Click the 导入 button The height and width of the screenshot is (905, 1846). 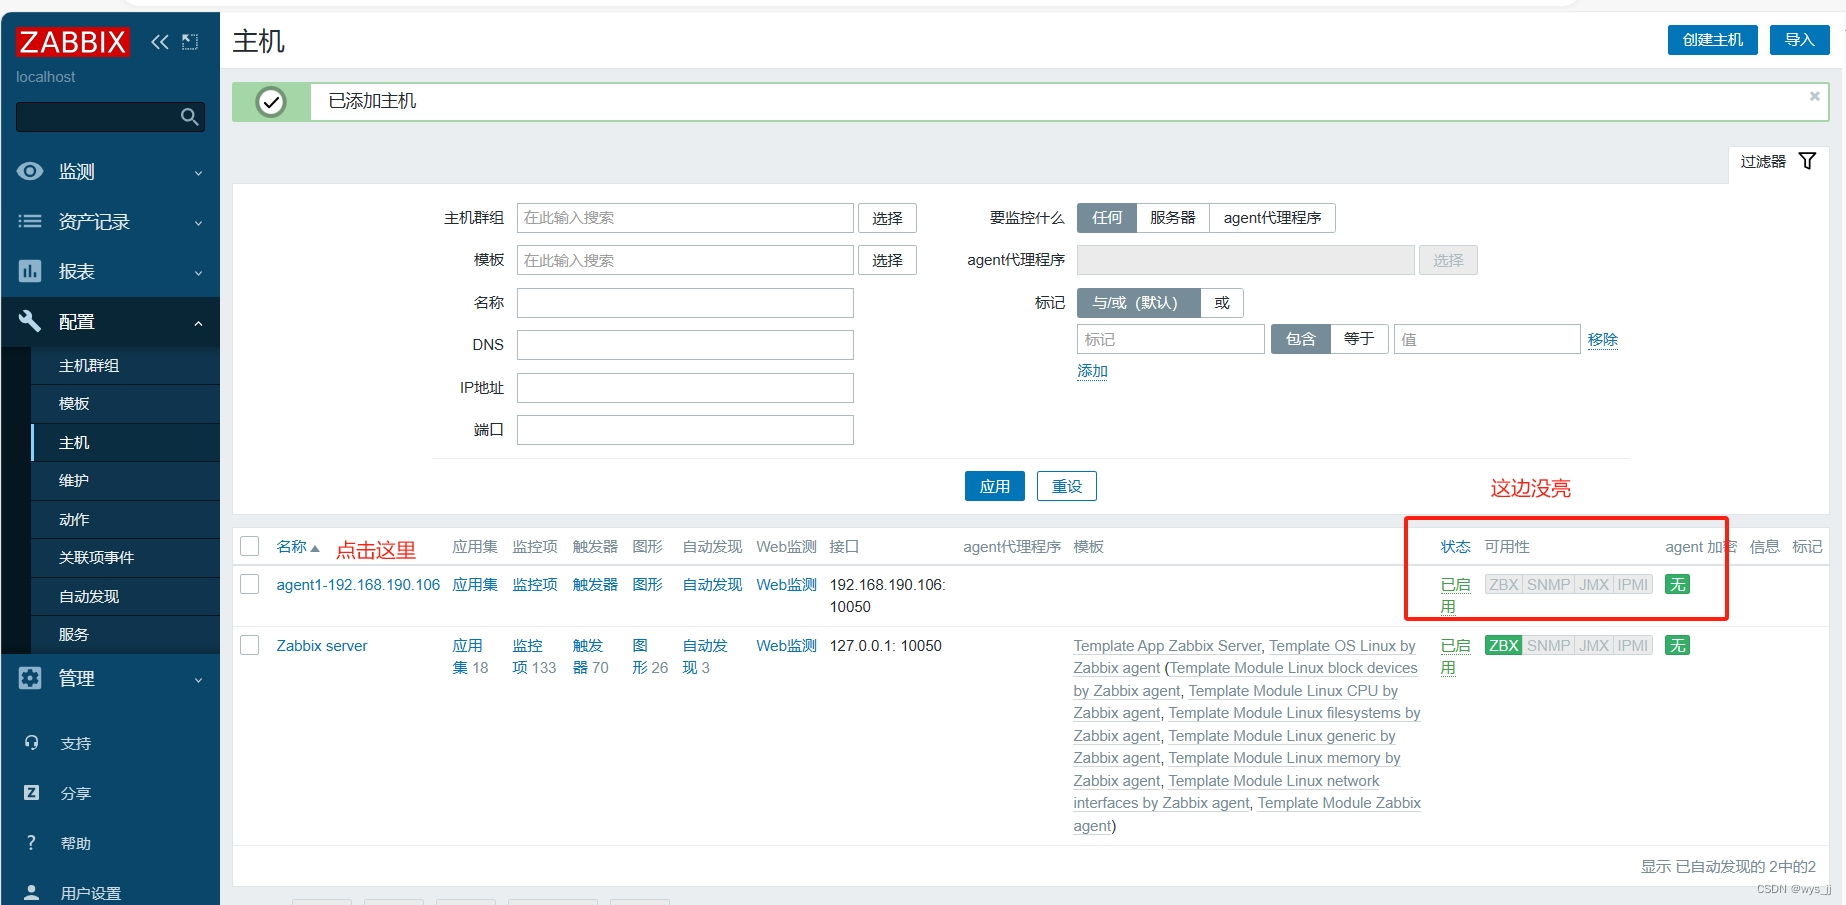[x=1800, y=40]
